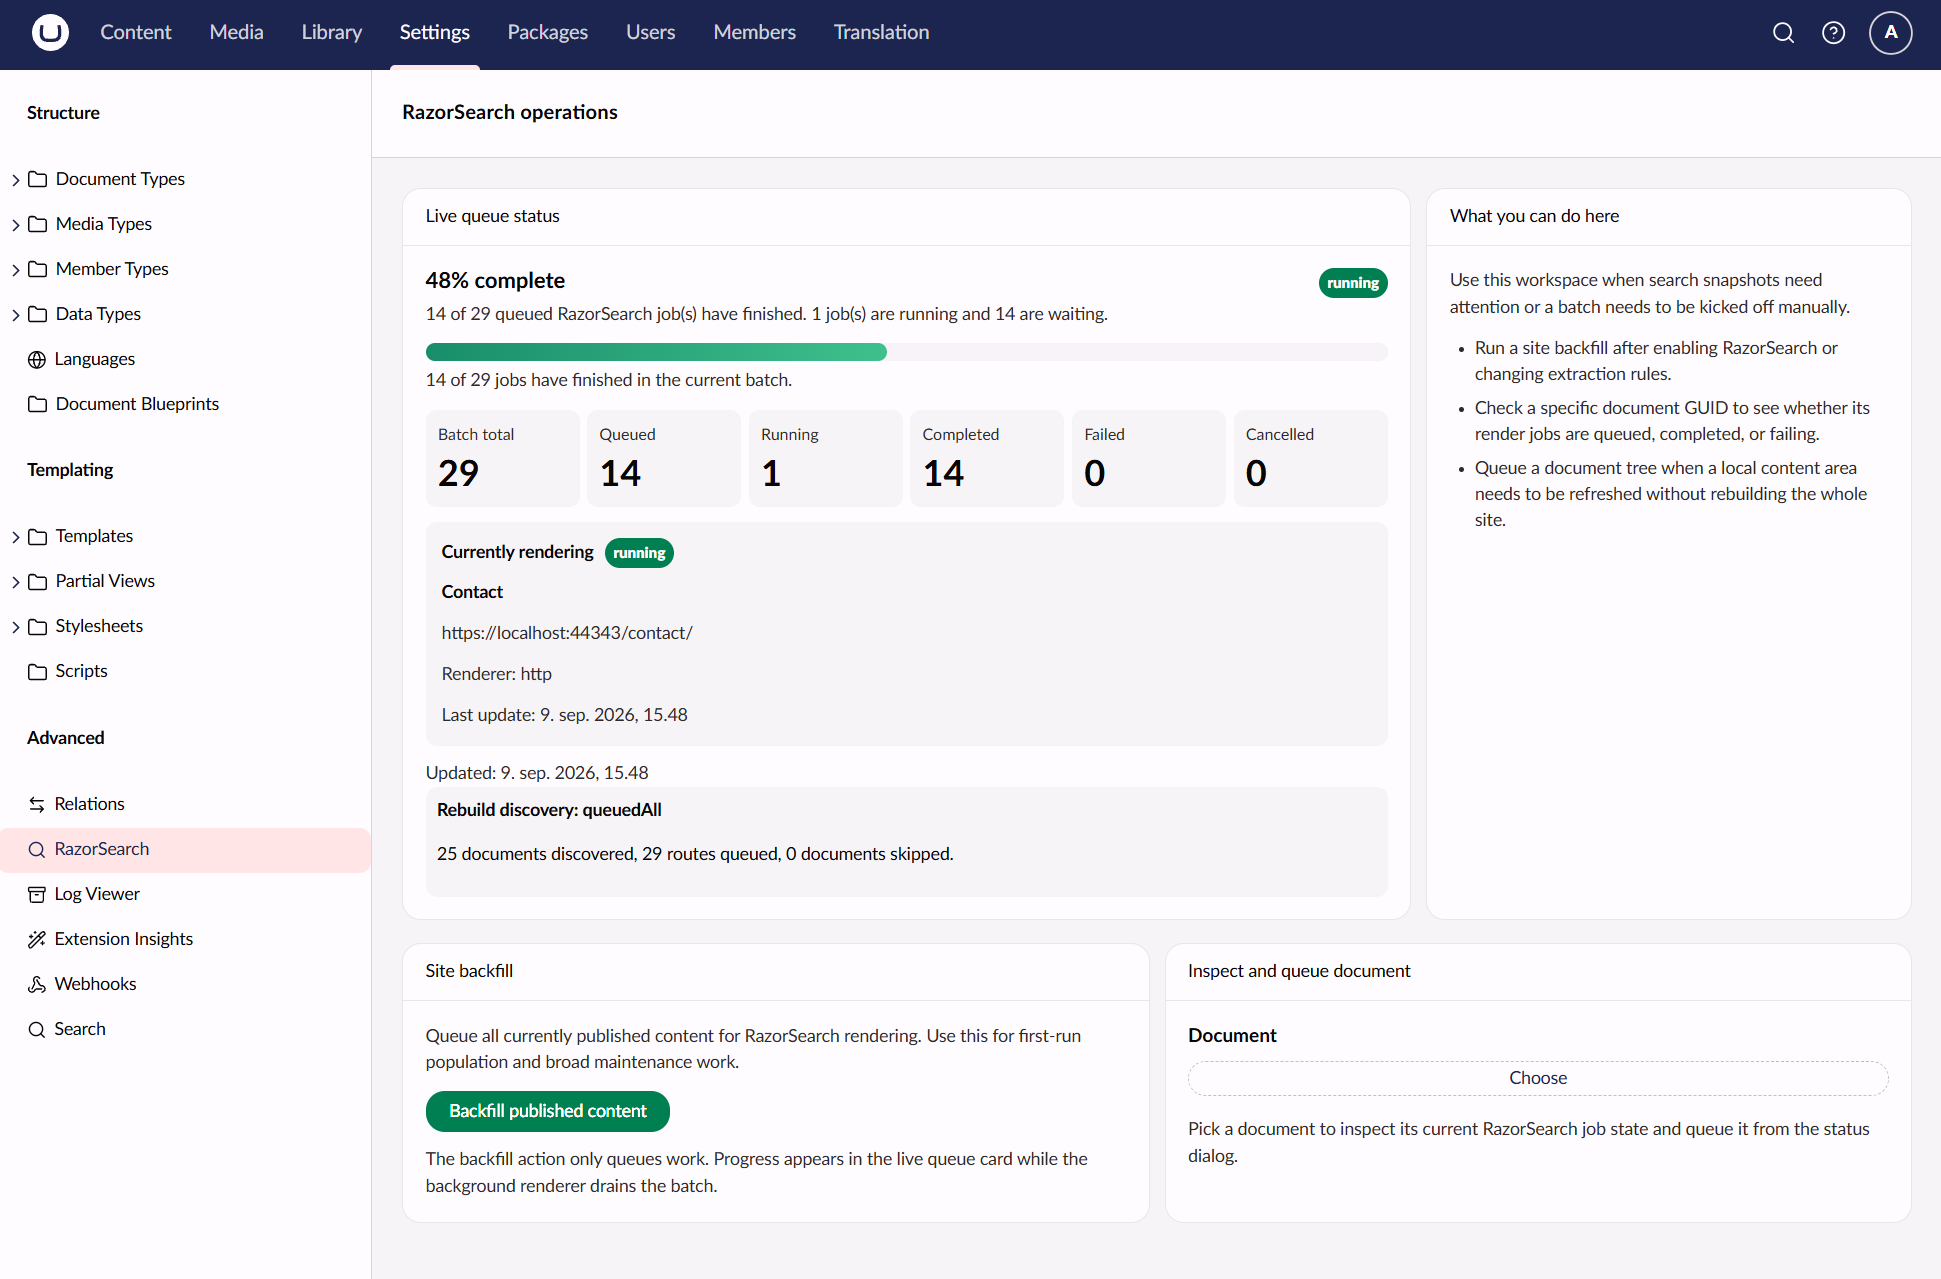The image size is (1941, 1279).
Task: Click the Relations arrows icon
Action: (x=37, y=804)
